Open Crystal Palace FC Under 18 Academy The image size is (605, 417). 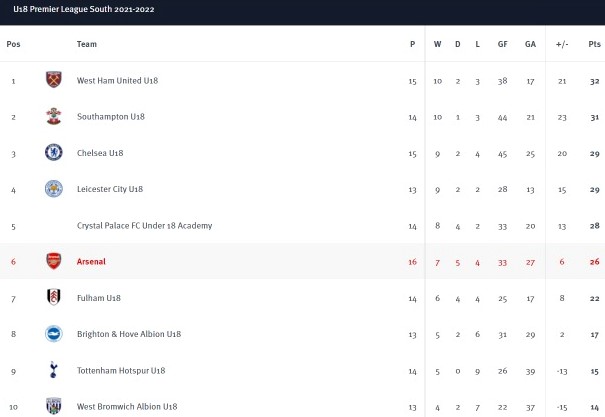(144, 226)
